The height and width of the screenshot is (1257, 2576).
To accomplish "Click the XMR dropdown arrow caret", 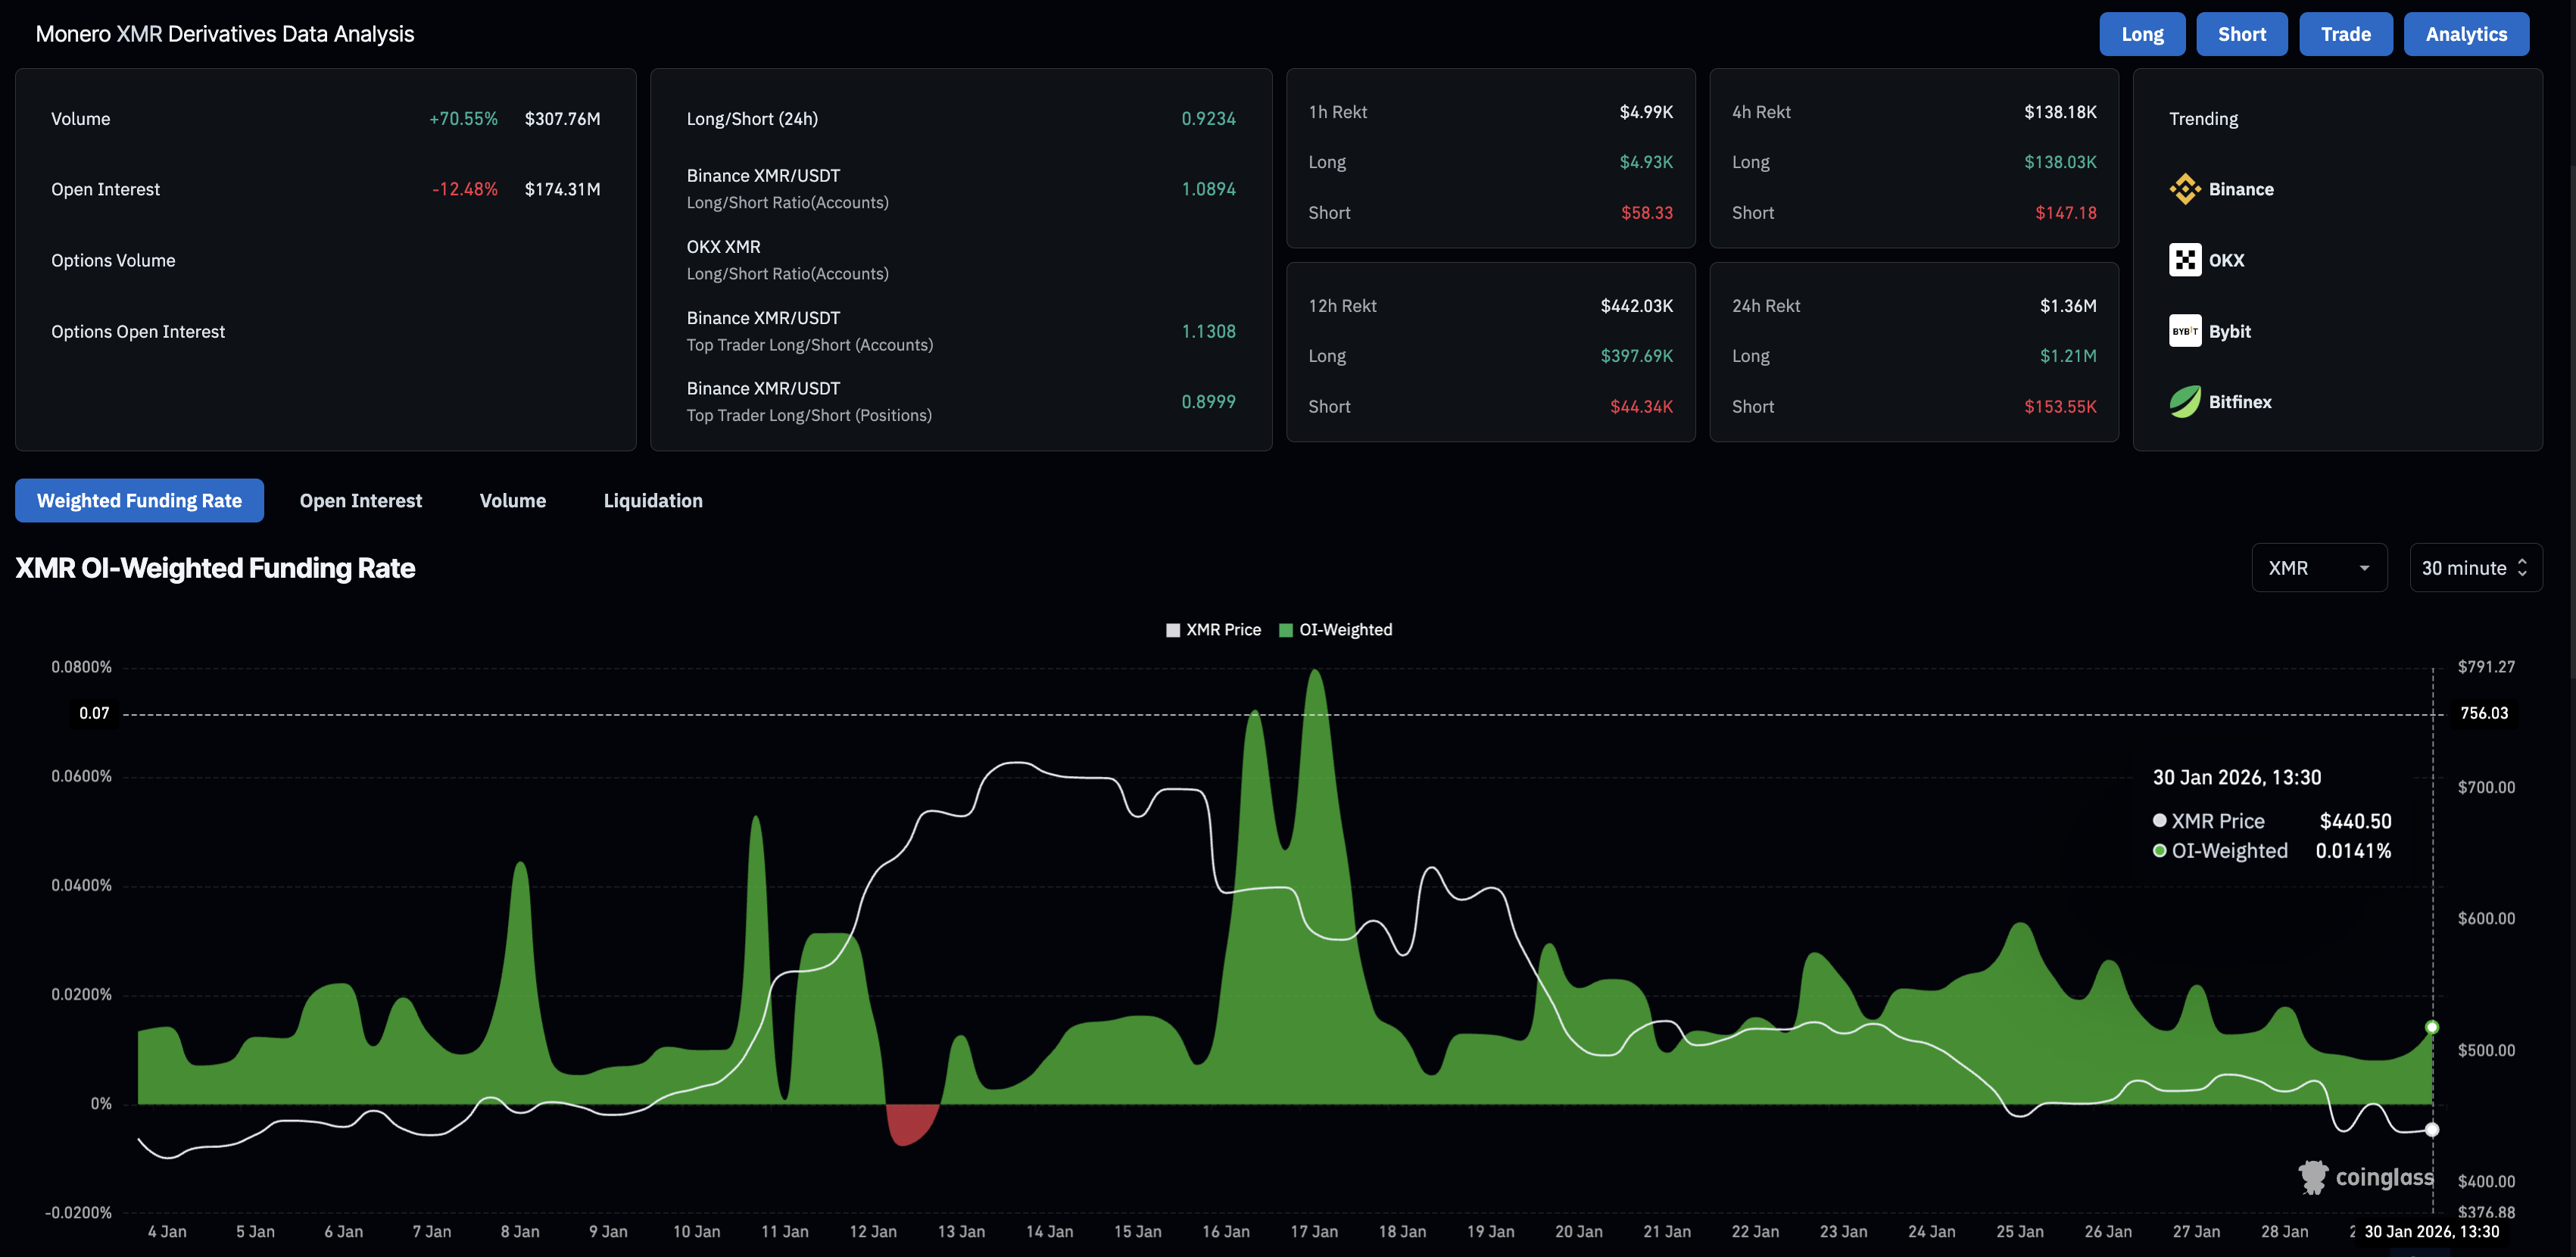I will coord(2364,568).
